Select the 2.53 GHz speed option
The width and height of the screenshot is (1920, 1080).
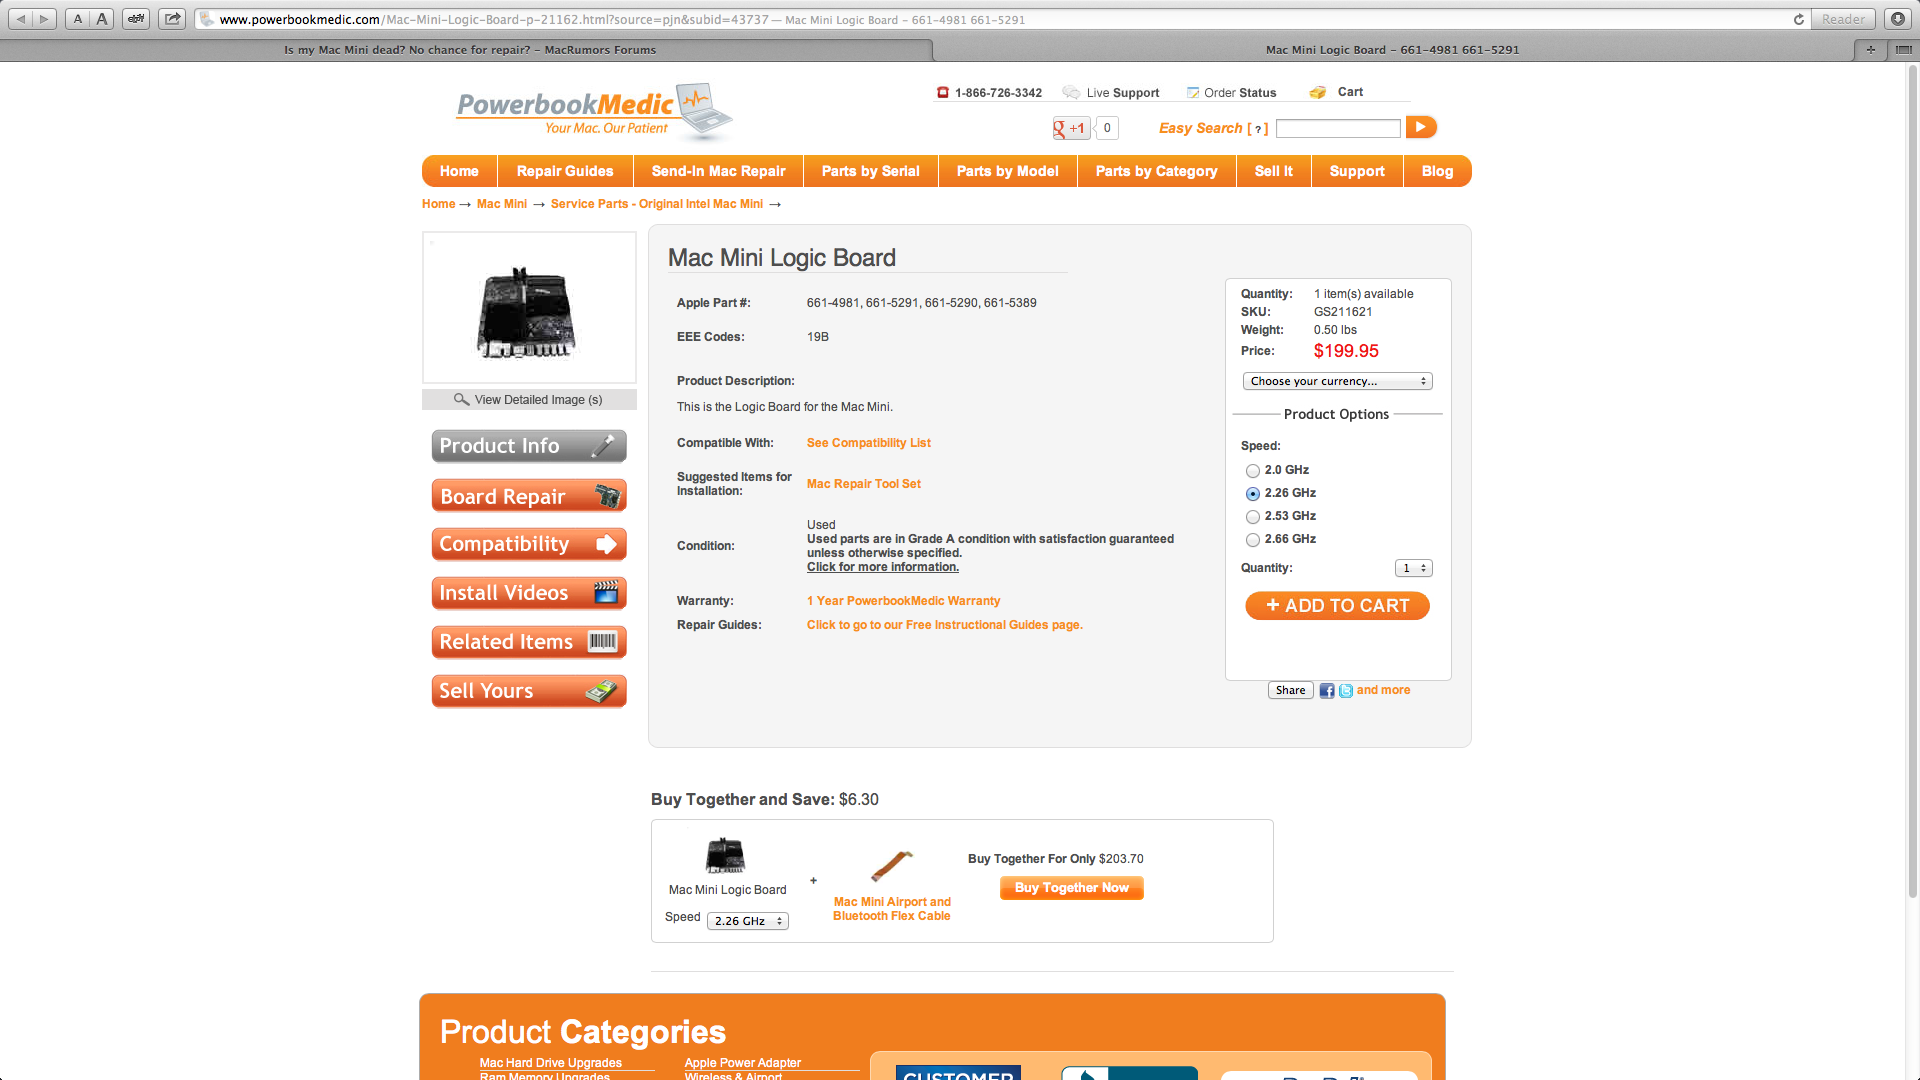tap(1253, 517)
